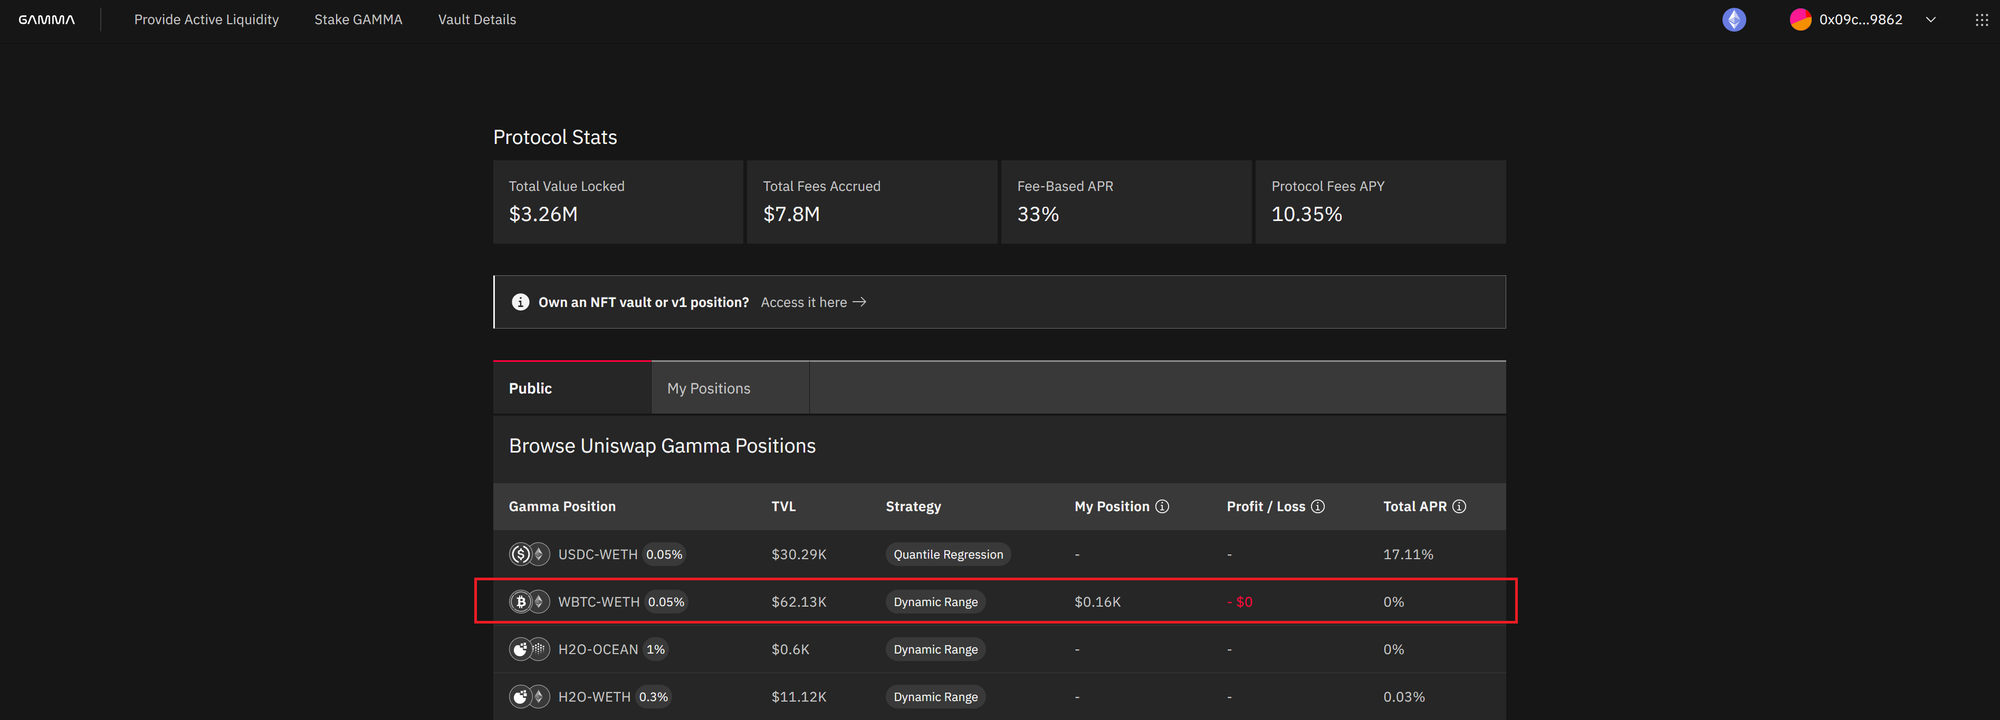Select the WBTC-WETH position name
2000x720 pixels.
pos(599,602)
